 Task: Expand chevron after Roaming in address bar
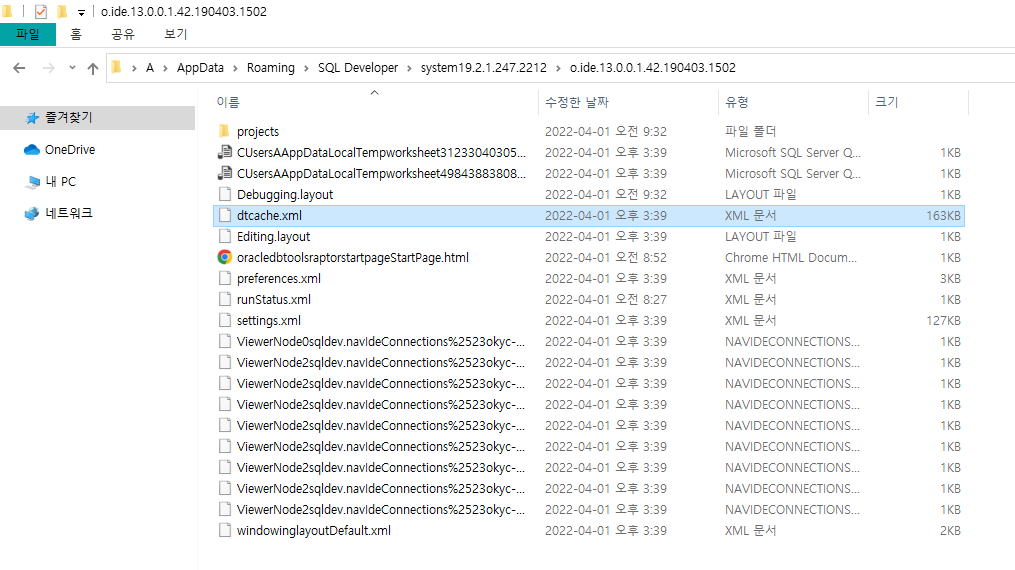[306, 68]
